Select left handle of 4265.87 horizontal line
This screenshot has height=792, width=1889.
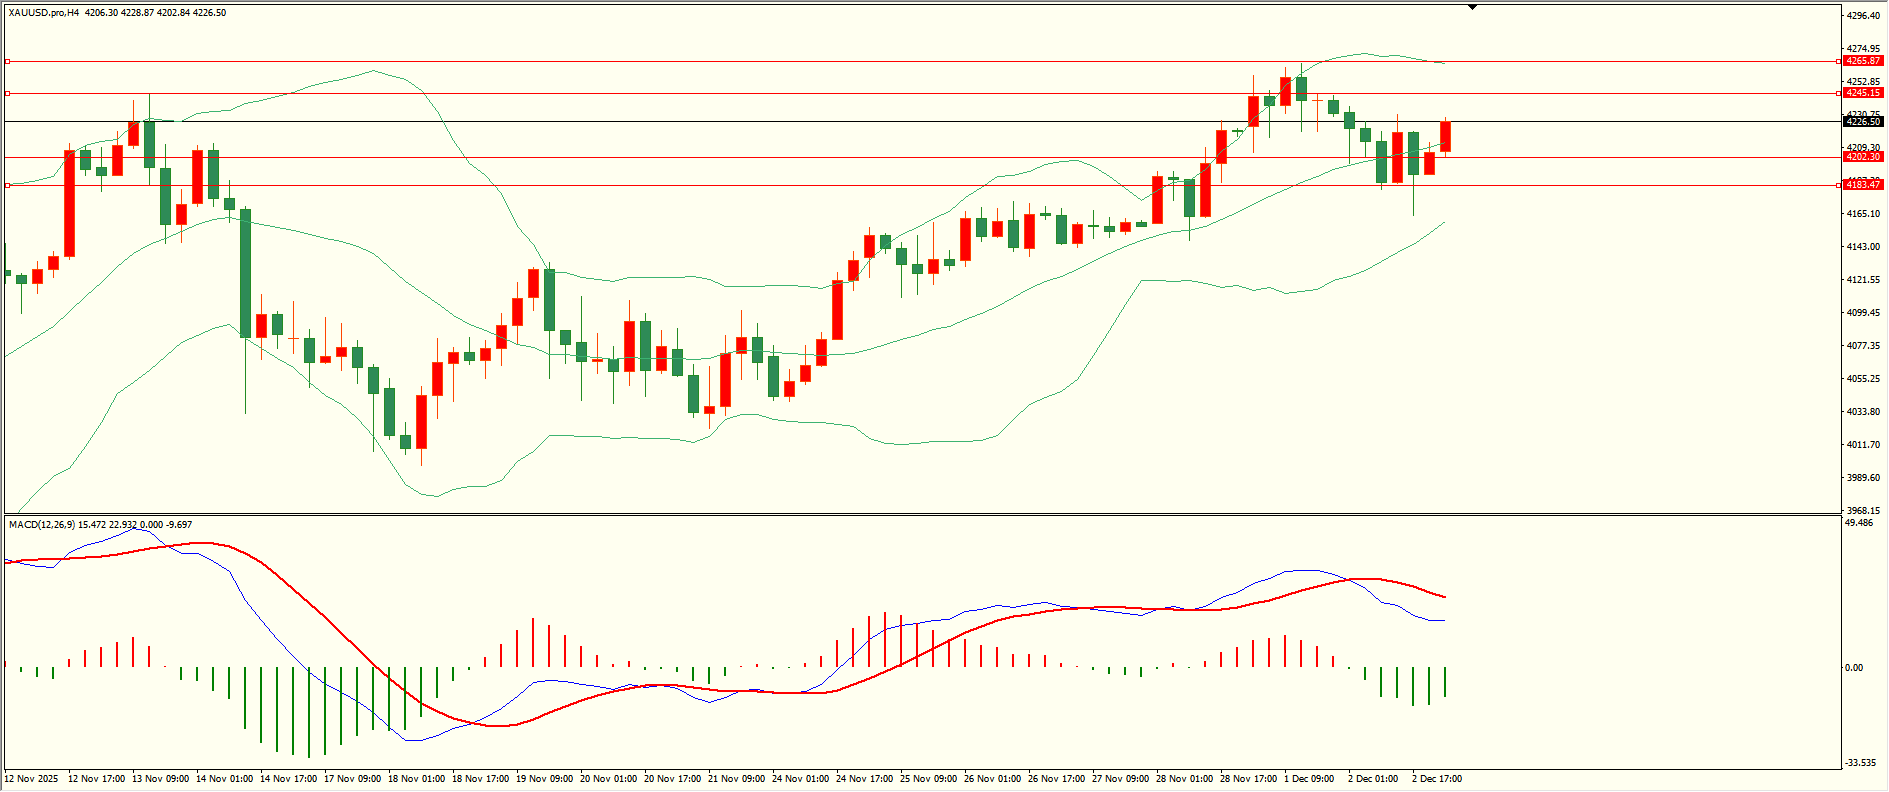(8, 61)
